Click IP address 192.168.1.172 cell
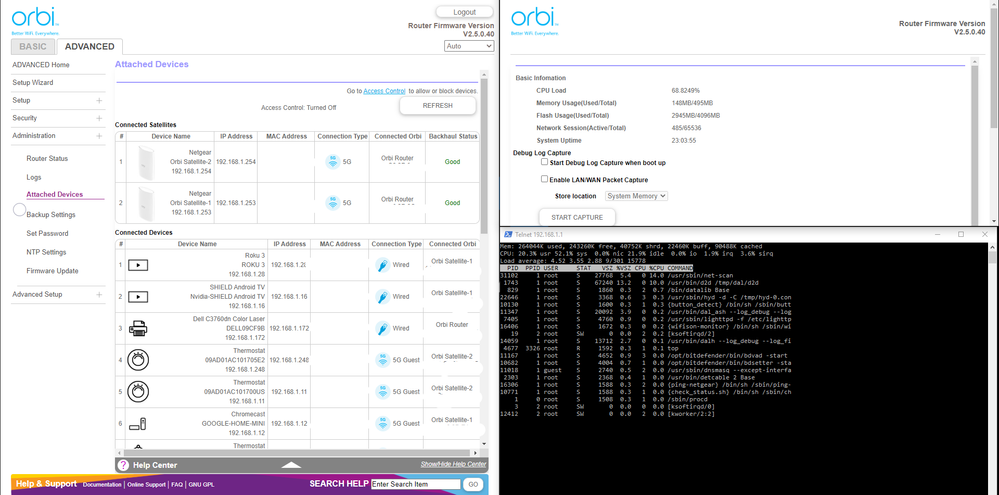Viewport: 999px width, 495px height. click(289, 328)
